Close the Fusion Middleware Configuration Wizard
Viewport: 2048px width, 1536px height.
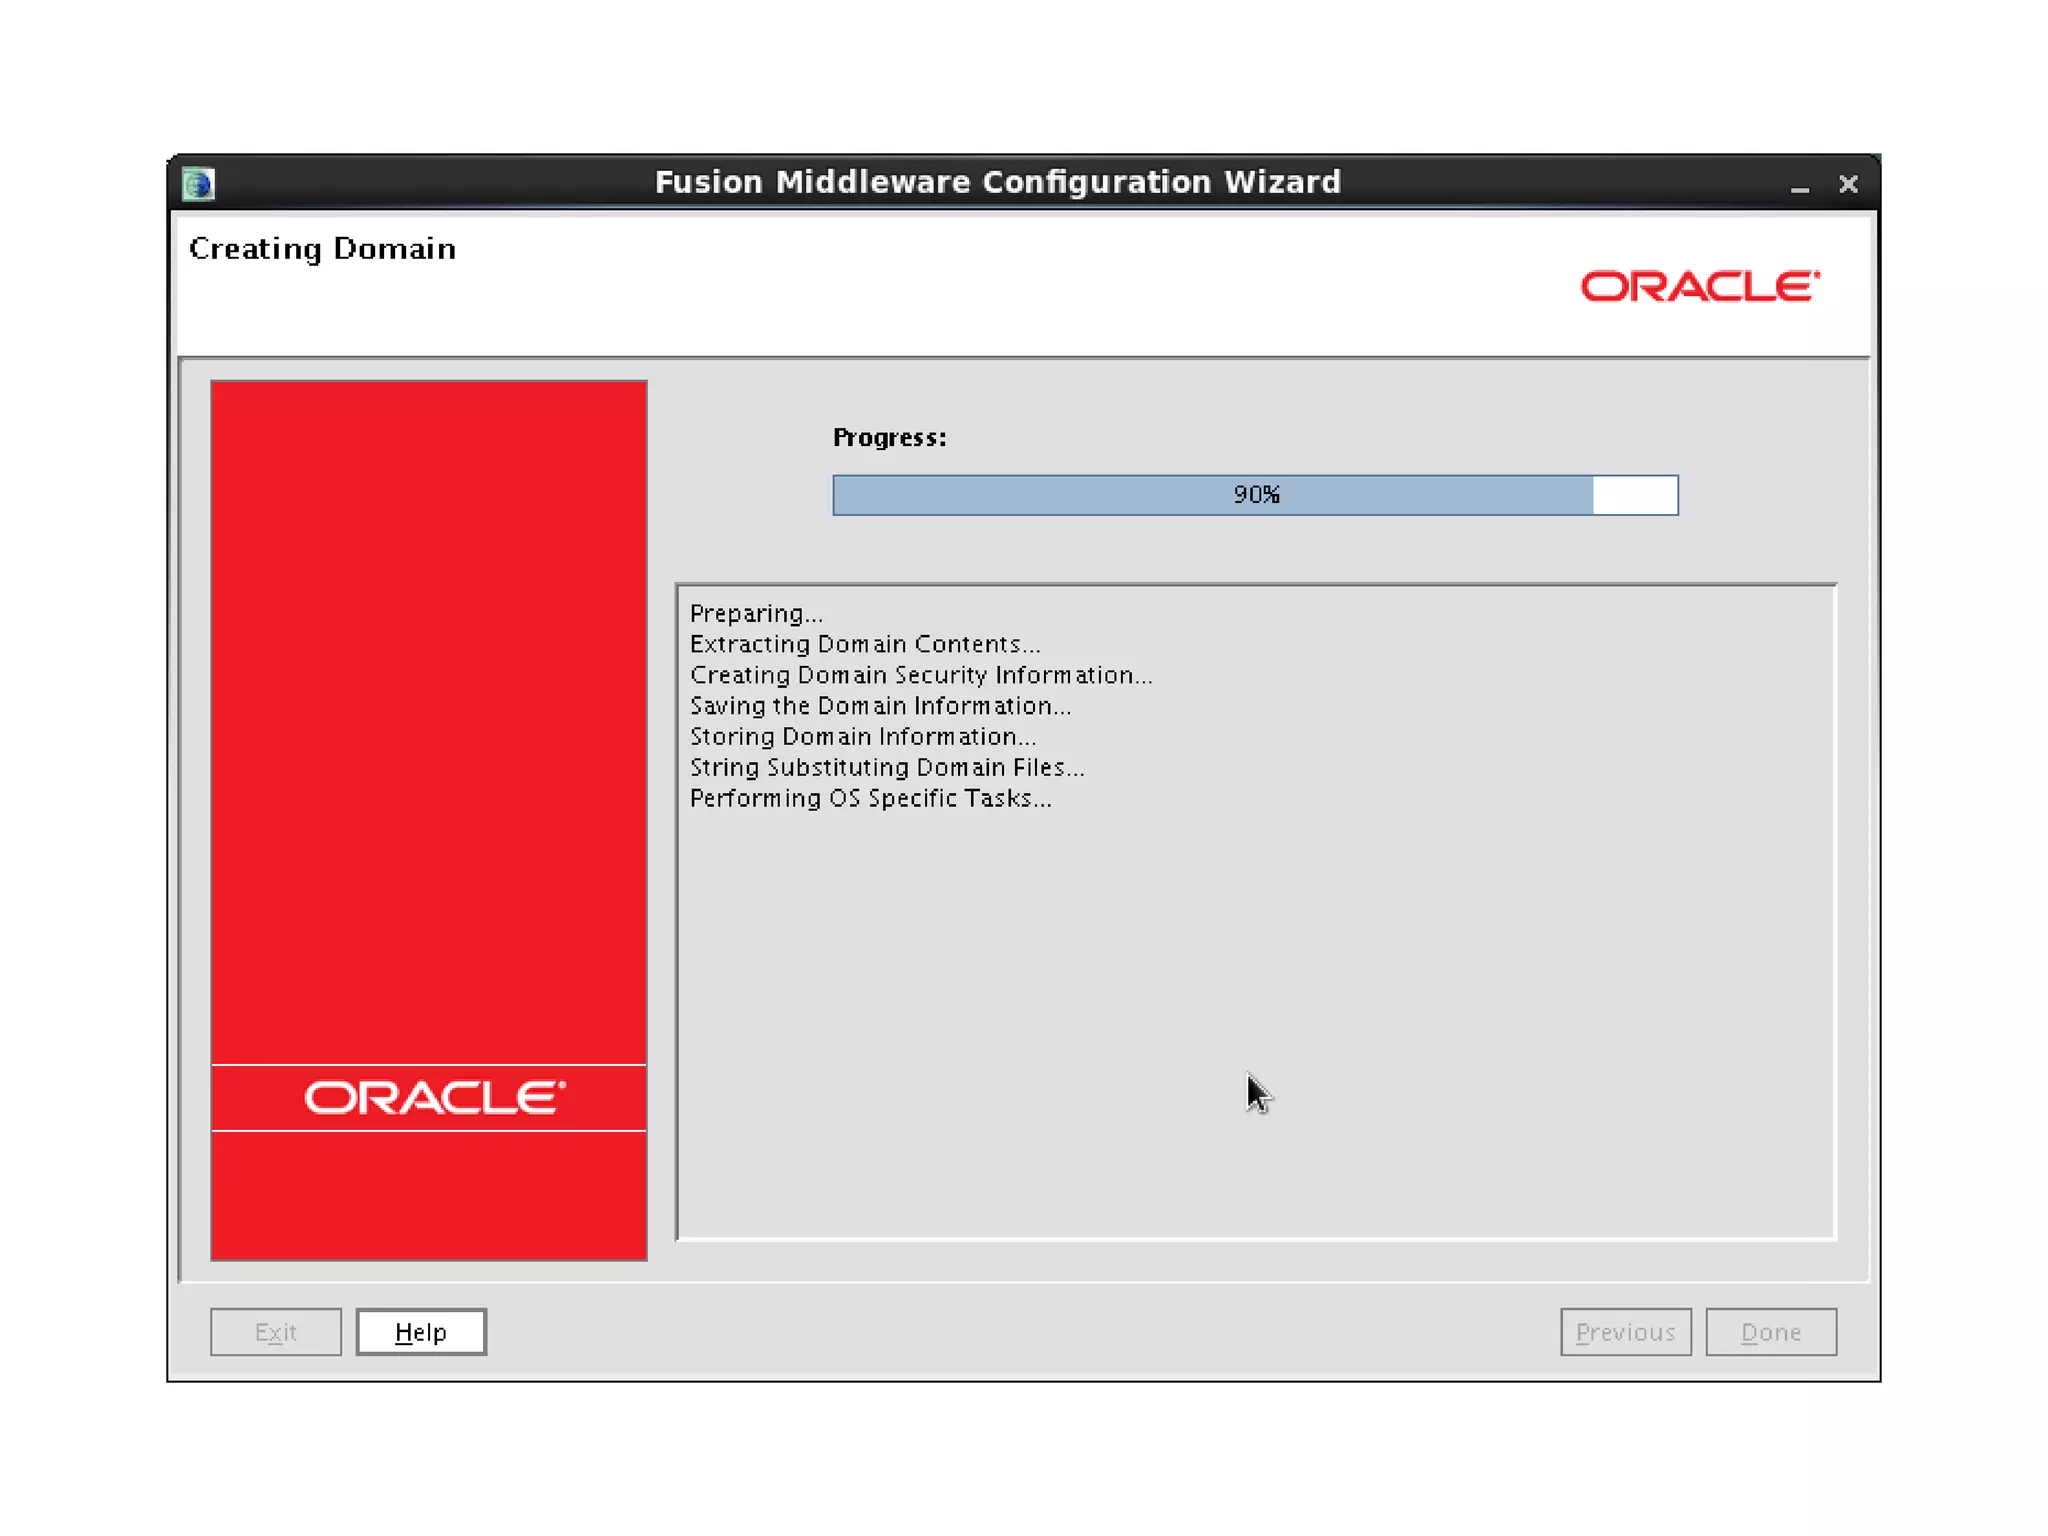click(1847, 184)
